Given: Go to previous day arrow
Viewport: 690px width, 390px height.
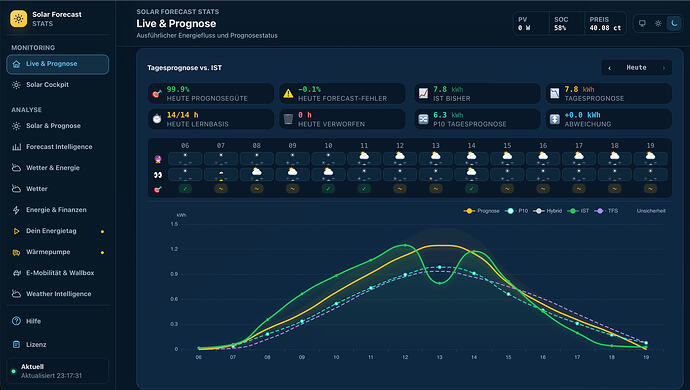Looking at the screenshot, I should click(x=609, y=68).
